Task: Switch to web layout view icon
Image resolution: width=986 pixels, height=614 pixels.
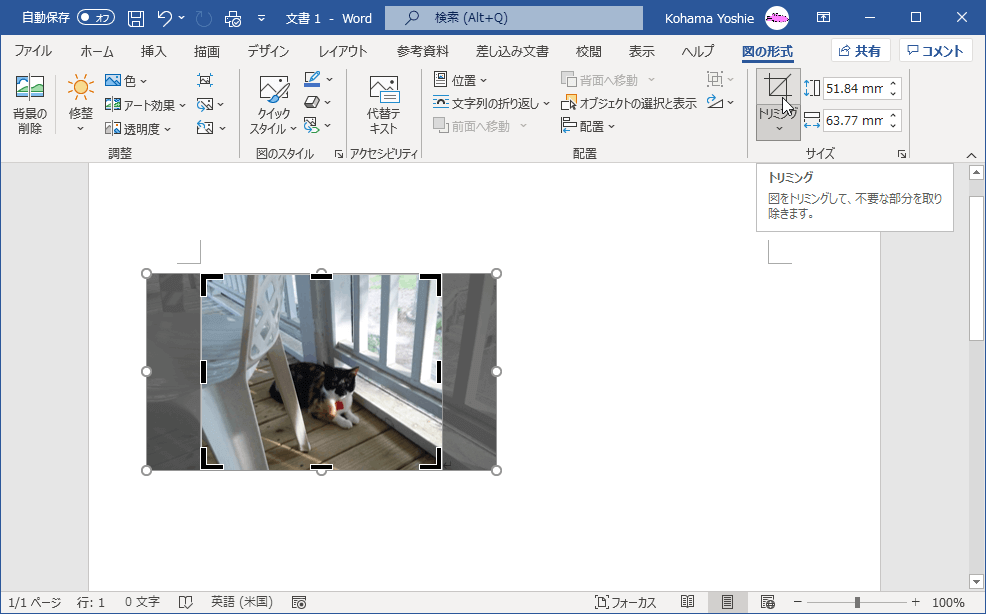Action: click(x=767, y=603)
